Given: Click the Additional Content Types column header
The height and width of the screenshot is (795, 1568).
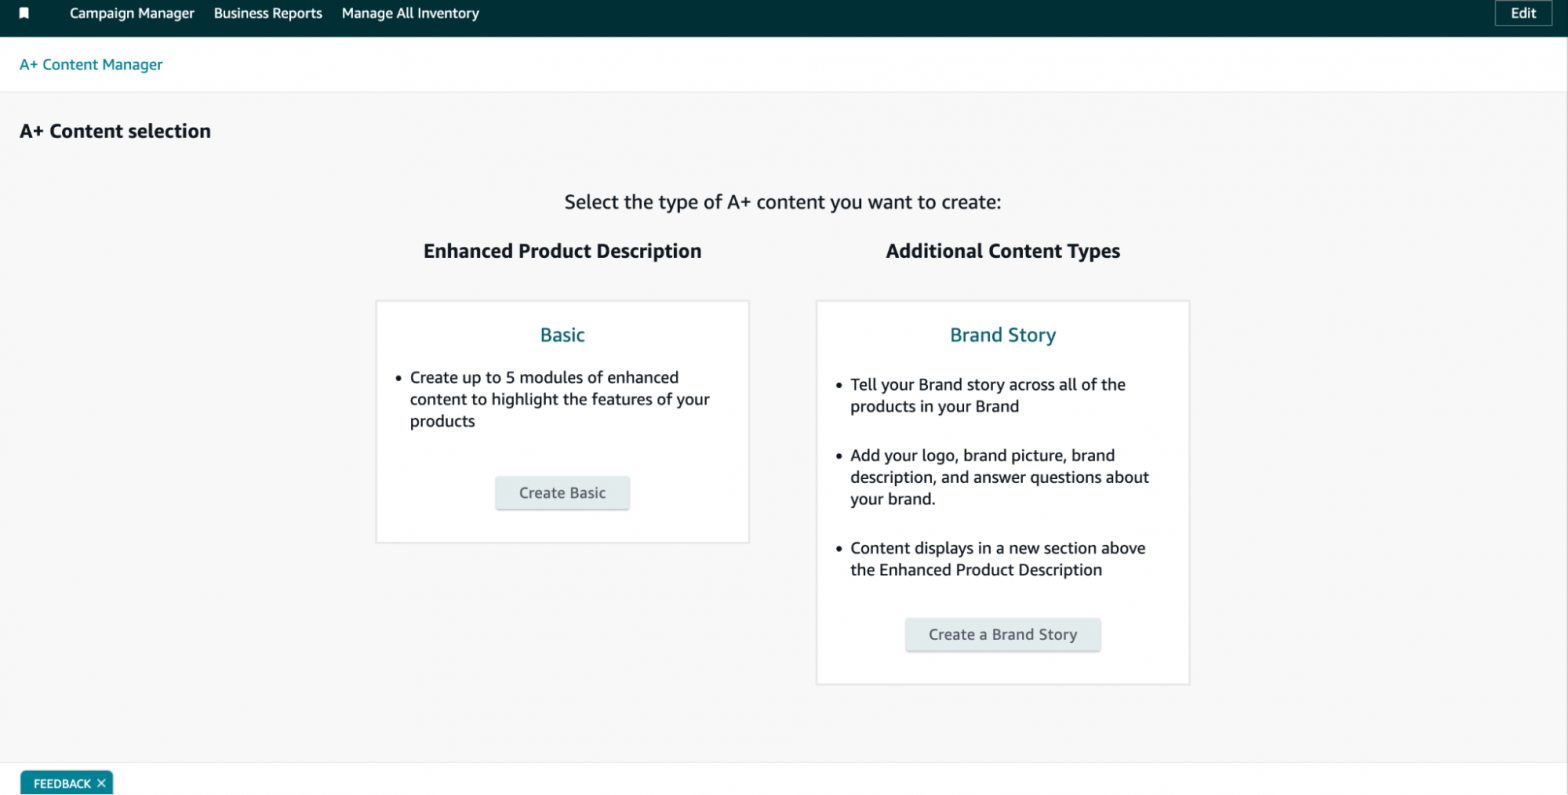Looking at the screenshot, I should click(1002, 251).
